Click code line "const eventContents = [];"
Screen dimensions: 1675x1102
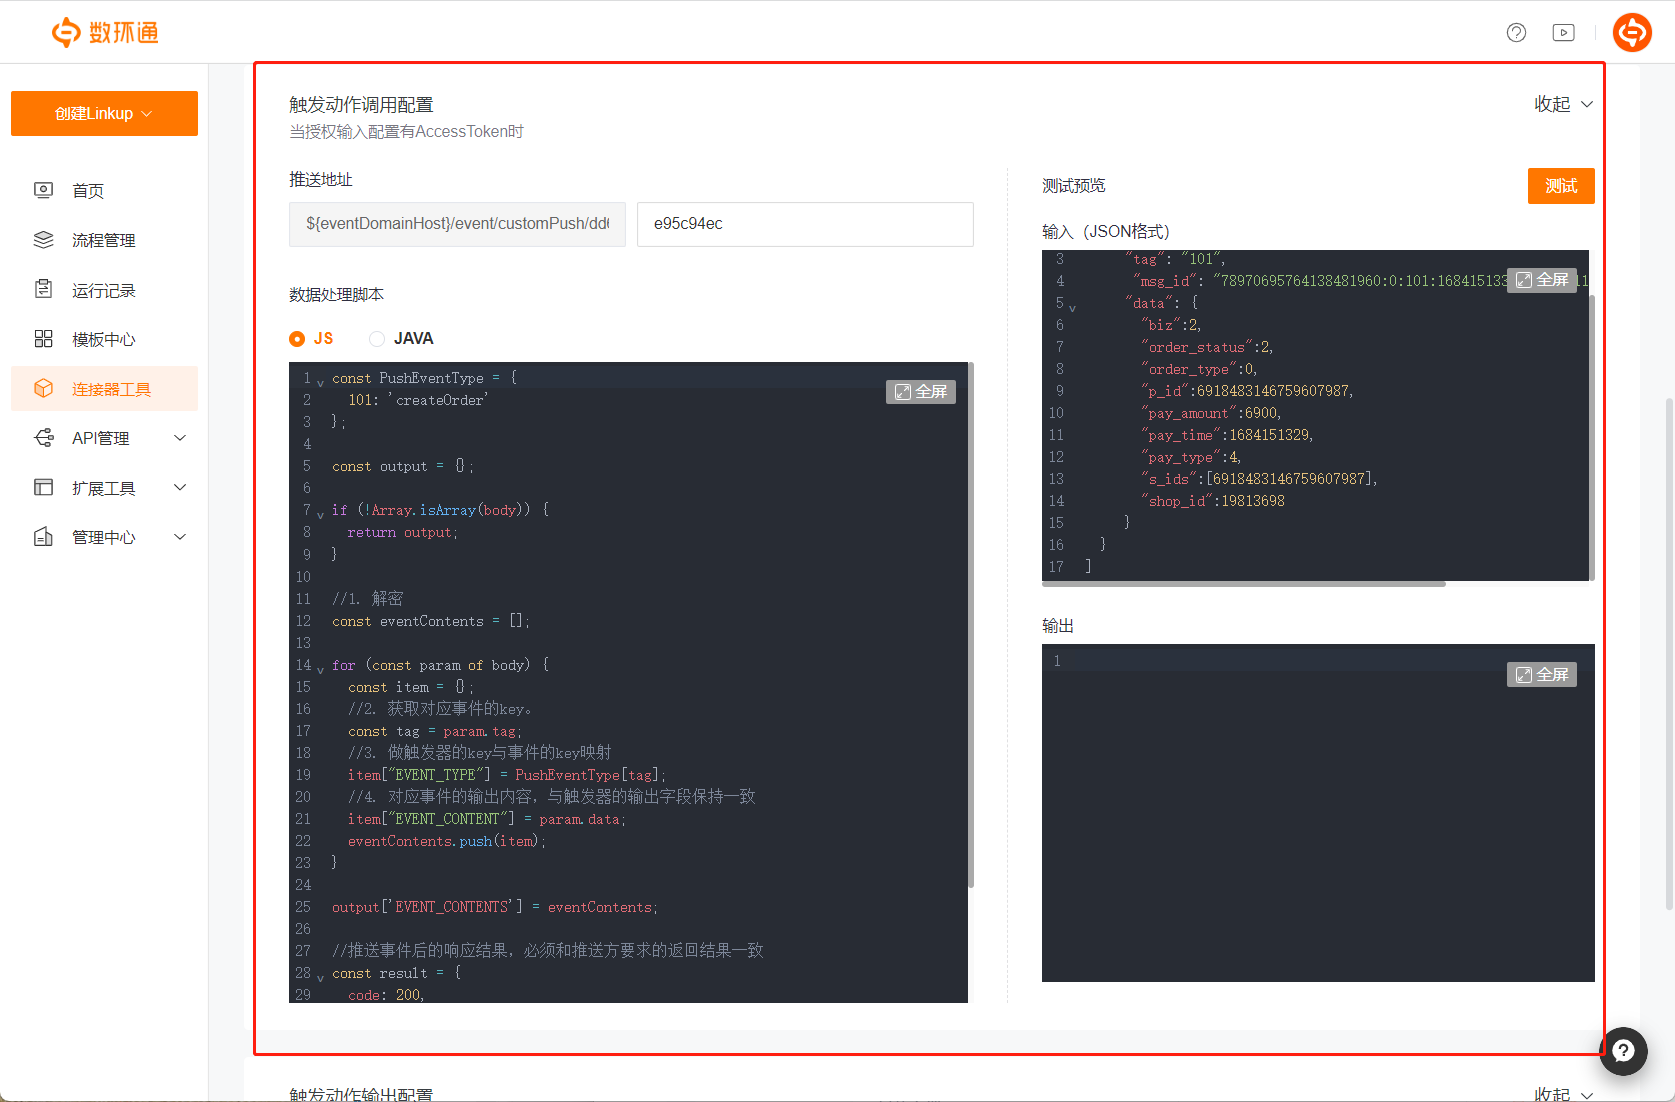pos(431,621)
